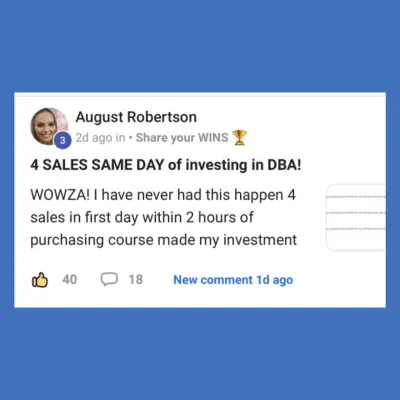Open August Robertson's profile photo
Viewport: 400px width, 400px height.
pos(49,126)
